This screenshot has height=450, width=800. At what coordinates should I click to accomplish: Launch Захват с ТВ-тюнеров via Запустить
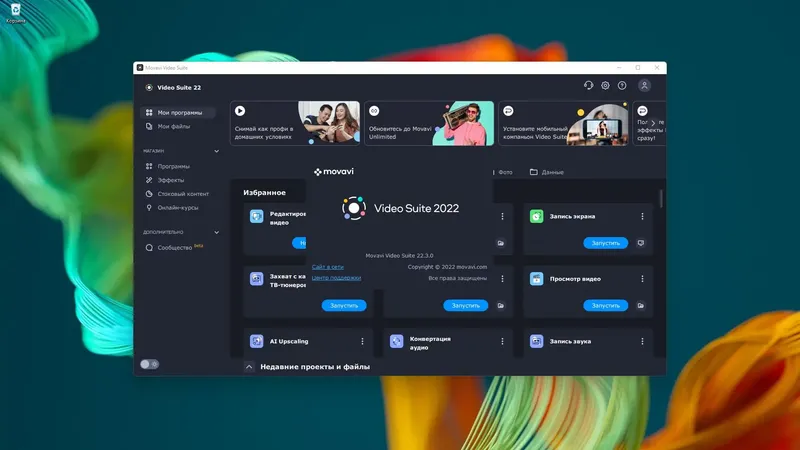click(x=344, y=306)
